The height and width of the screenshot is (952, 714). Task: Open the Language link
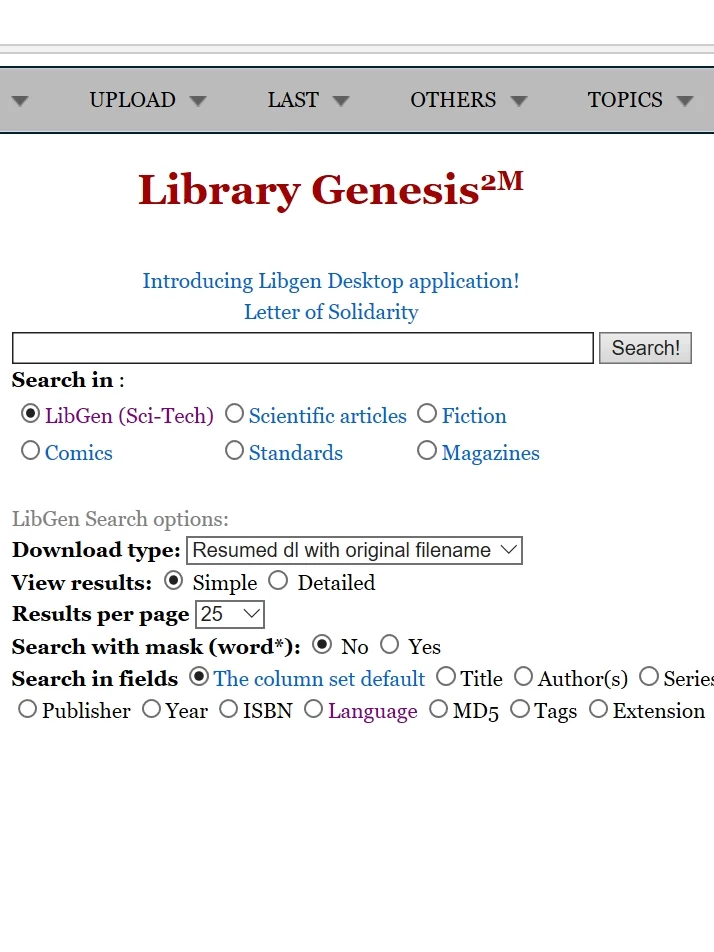point(373,712)
